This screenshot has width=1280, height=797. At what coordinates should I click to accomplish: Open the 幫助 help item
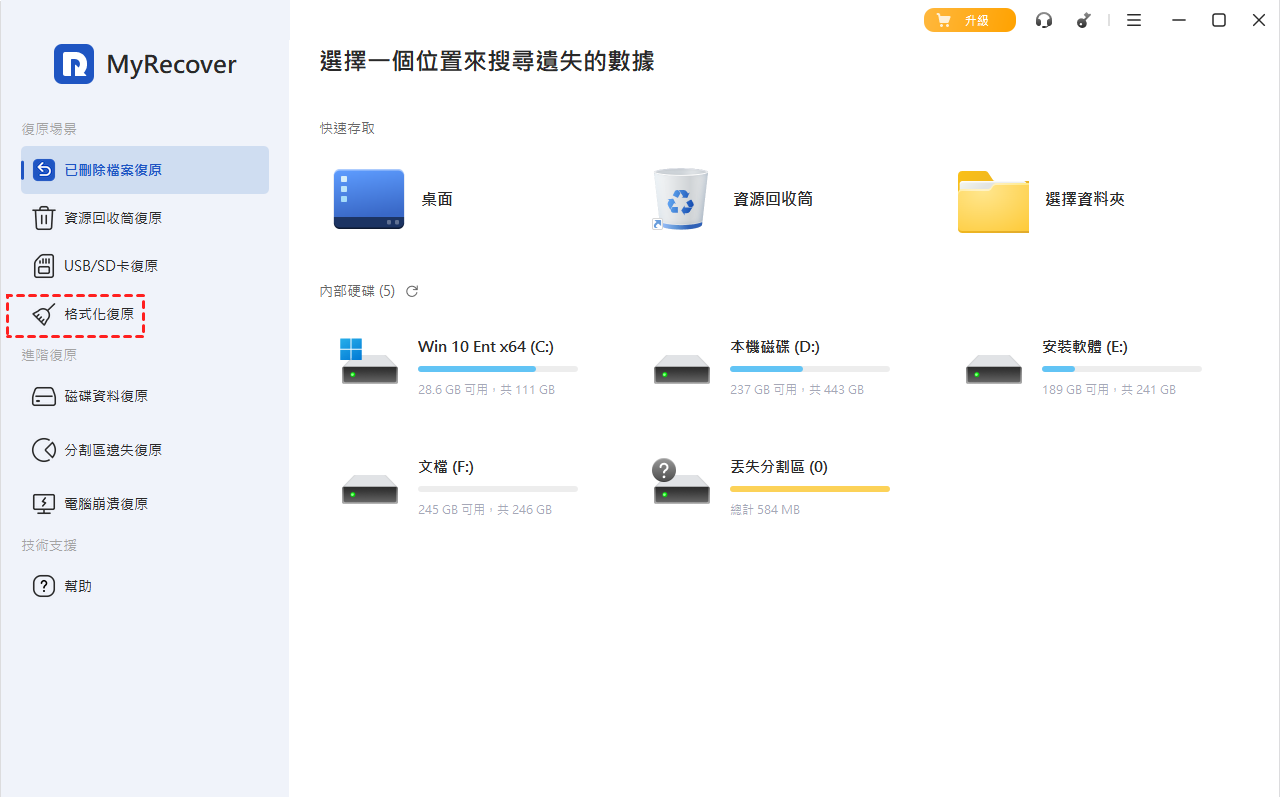77,586
